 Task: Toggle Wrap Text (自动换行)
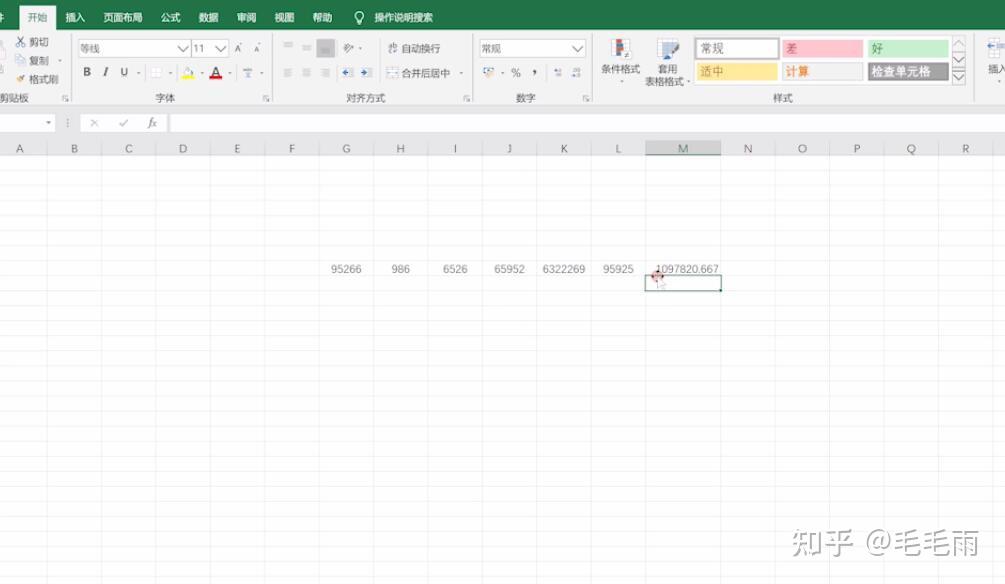[414, 48]
